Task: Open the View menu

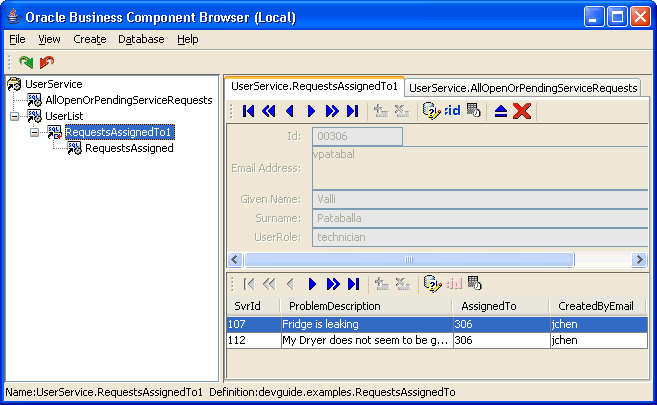Action: pos(49,39)
